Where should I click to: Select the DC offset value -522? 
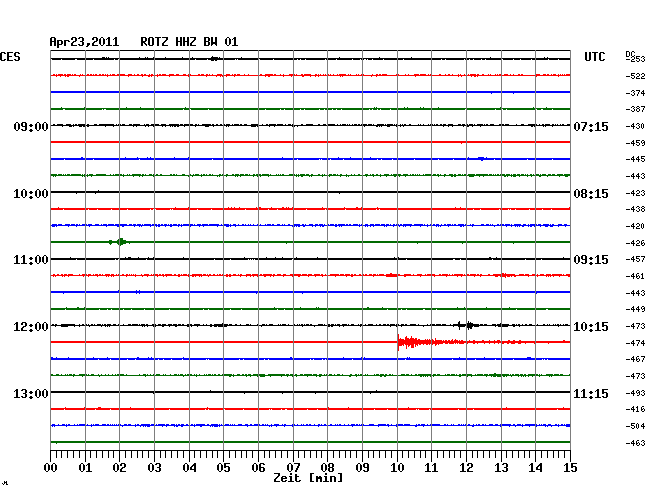pyautogui.click(x=635, y=76)
